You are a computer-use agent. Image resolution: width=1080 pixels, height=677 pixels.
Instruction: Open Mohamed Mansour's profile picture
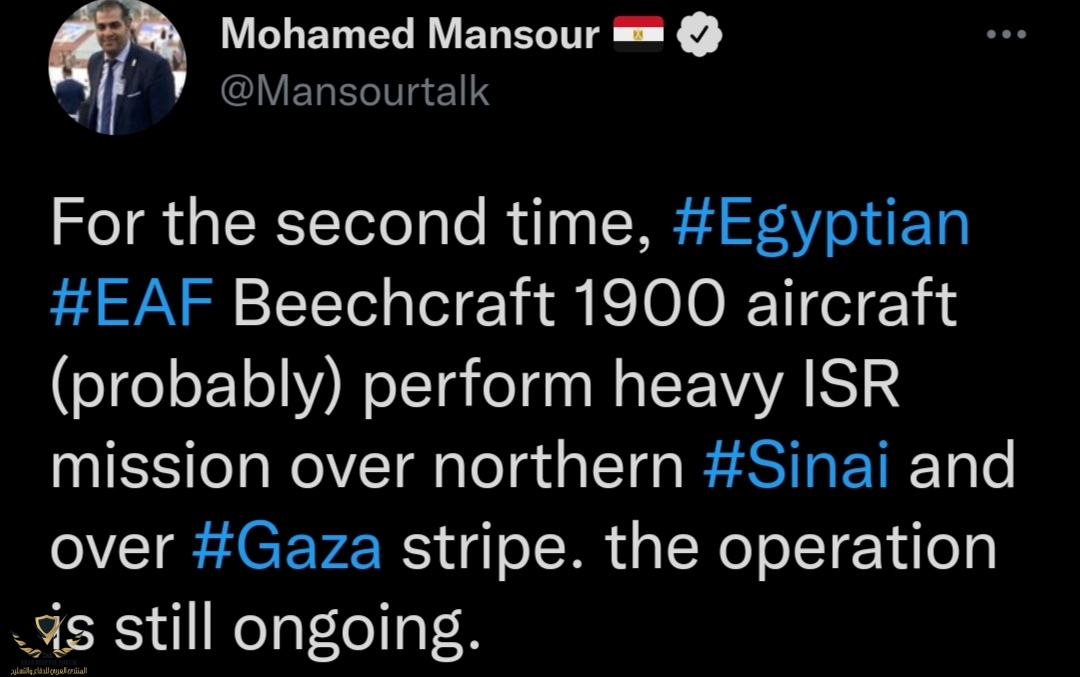(117, 67)
